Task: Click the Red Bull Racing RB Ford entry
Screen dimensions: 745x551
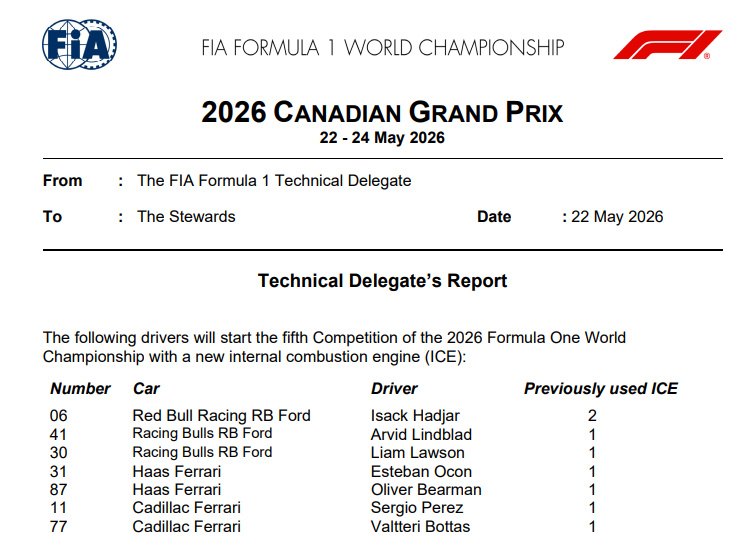Action: coord(221,416)
